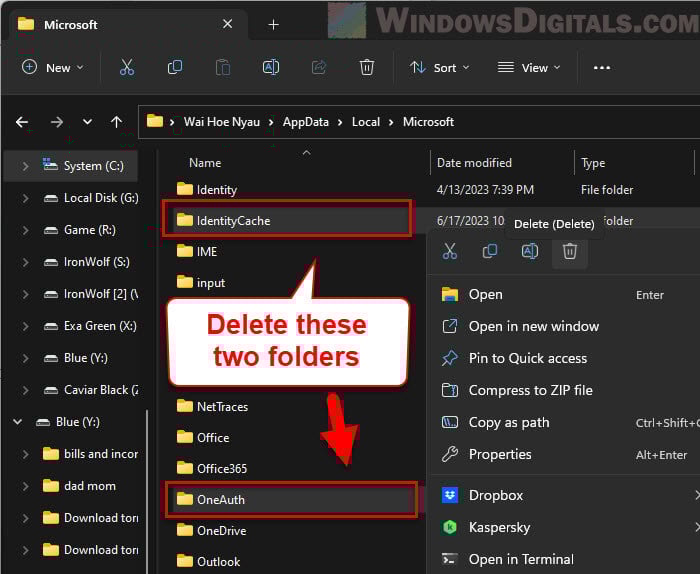Click the Pin to Quick access pin icon
The height and width of the screenshot is (574, 700).
tap(450, 358)
